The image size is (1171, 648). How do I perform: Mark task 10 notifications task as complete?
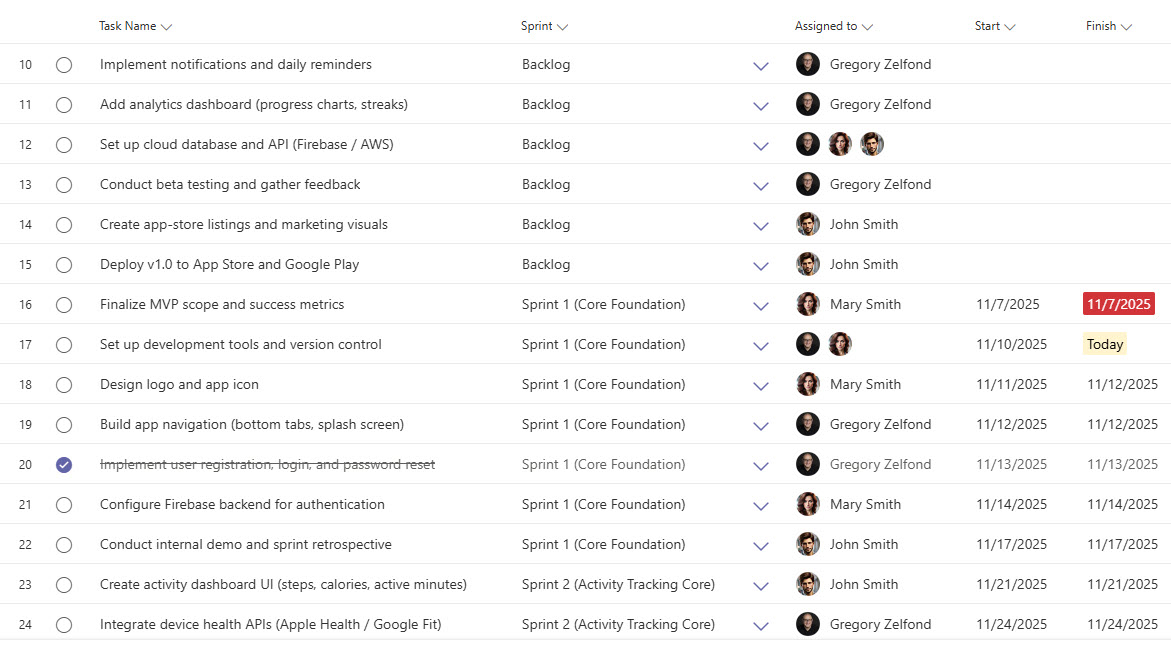click(64, 65)
